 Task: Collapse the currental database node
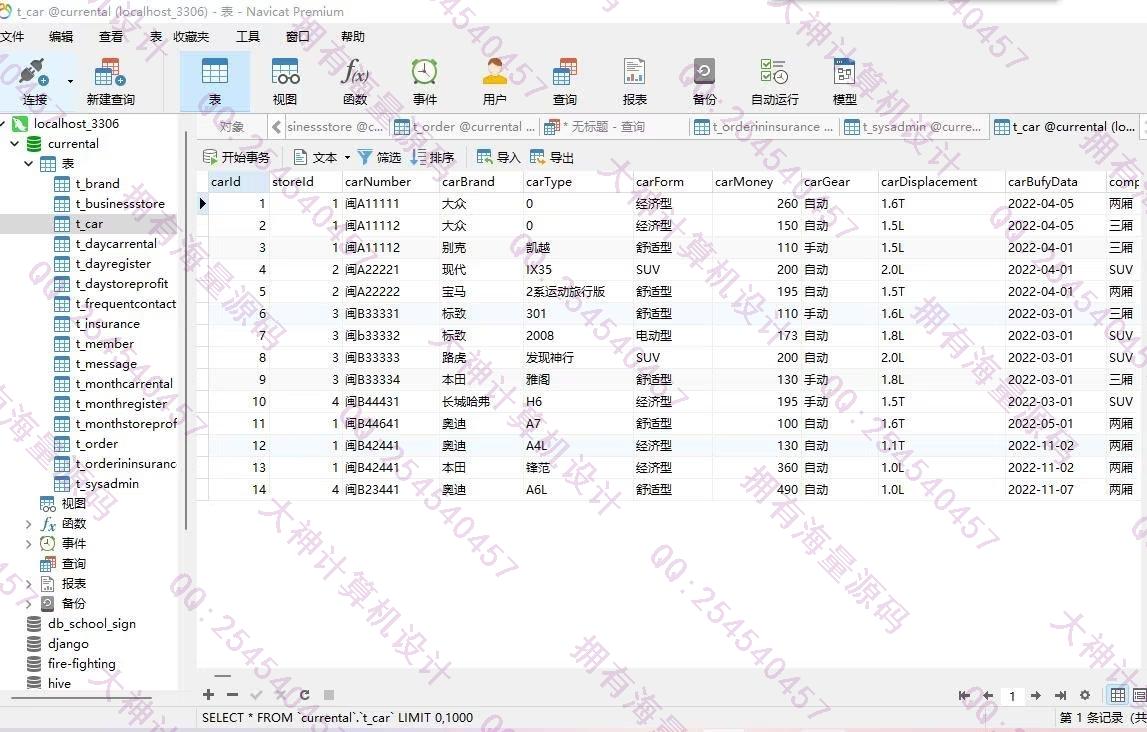tap(15, 143)
